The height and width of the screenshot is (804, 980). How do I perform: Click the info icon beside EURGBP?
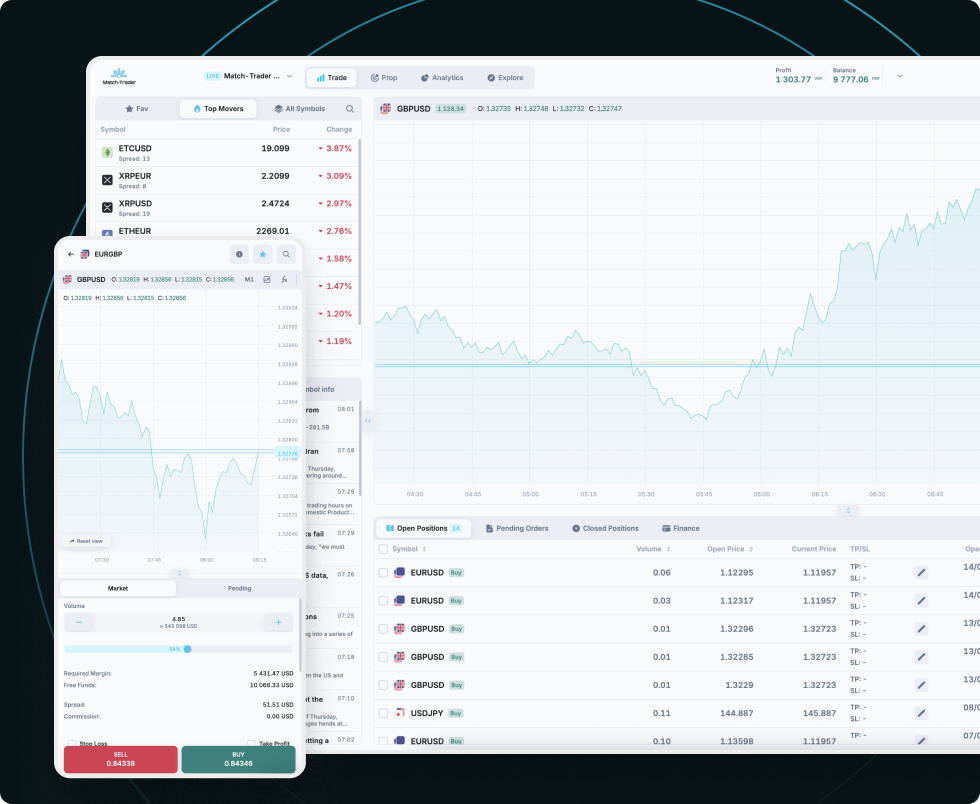click(239, 254)
